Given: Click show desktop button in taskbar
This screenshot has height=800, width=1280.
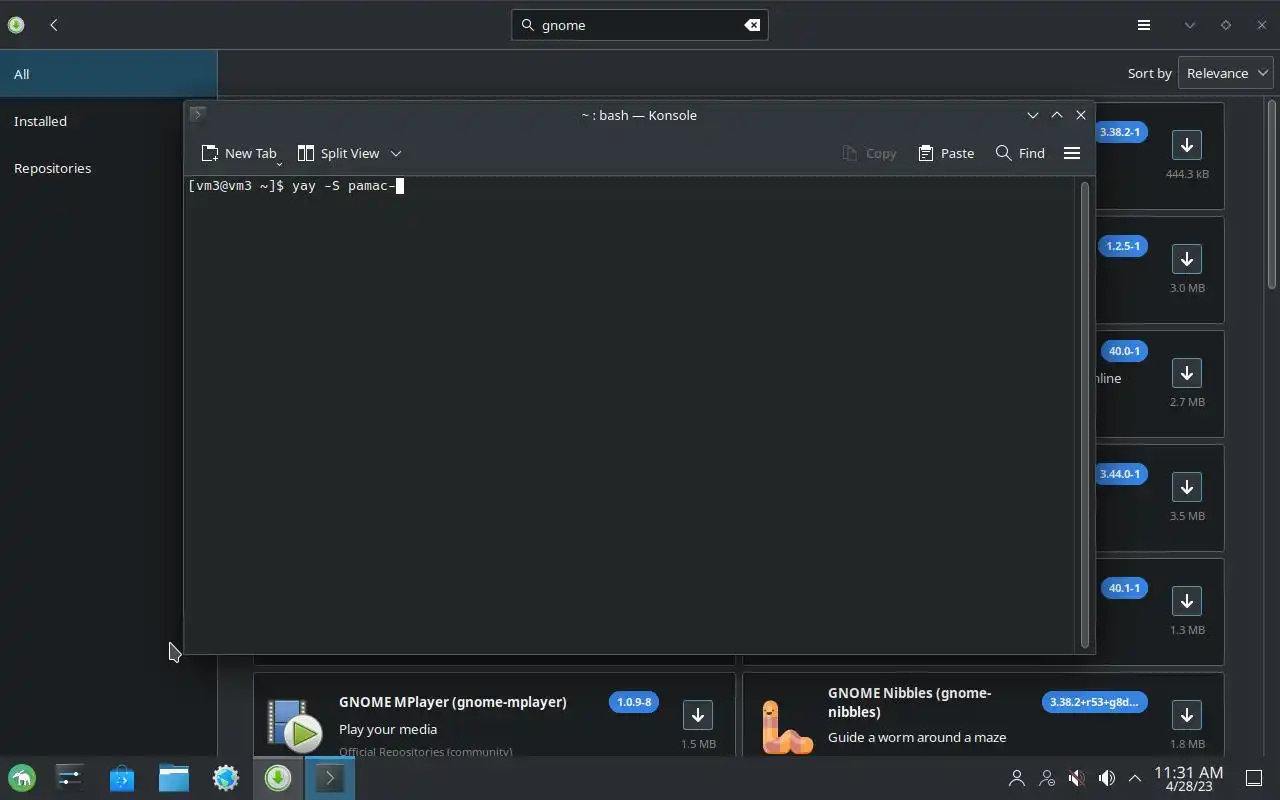Looking at the screenshot, I should (1253, 777).
